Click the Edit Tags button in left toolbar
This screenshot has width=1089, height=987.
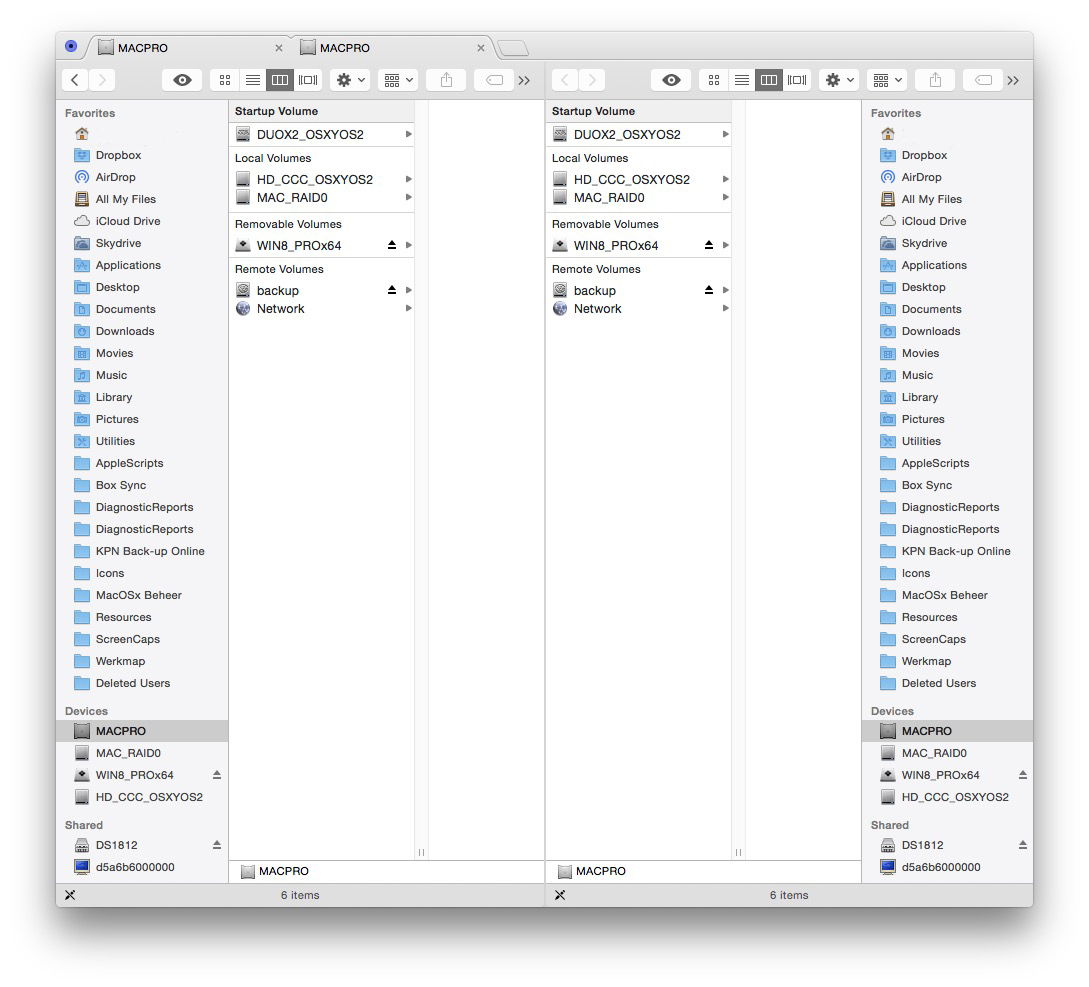point(494,81)
